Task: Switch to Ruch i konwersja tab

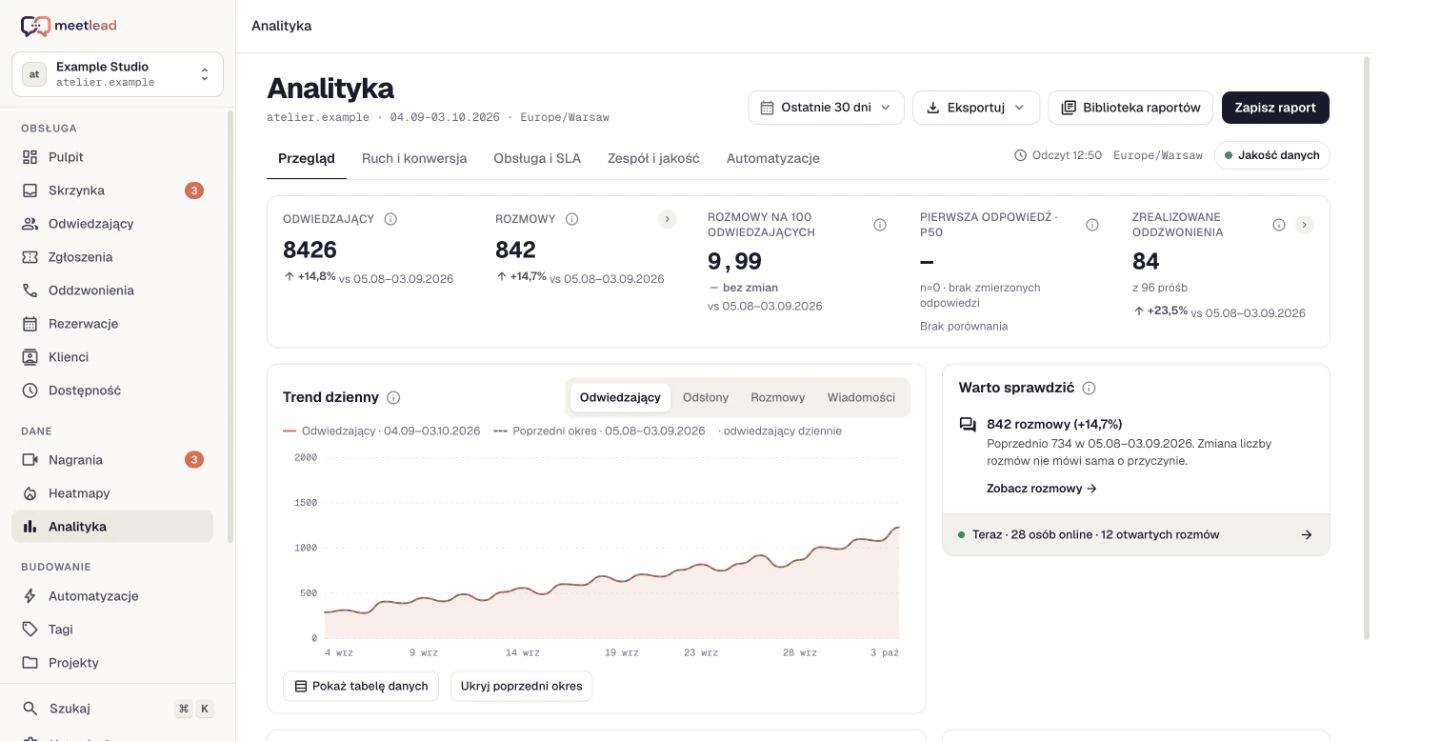Action: [414, 158]
